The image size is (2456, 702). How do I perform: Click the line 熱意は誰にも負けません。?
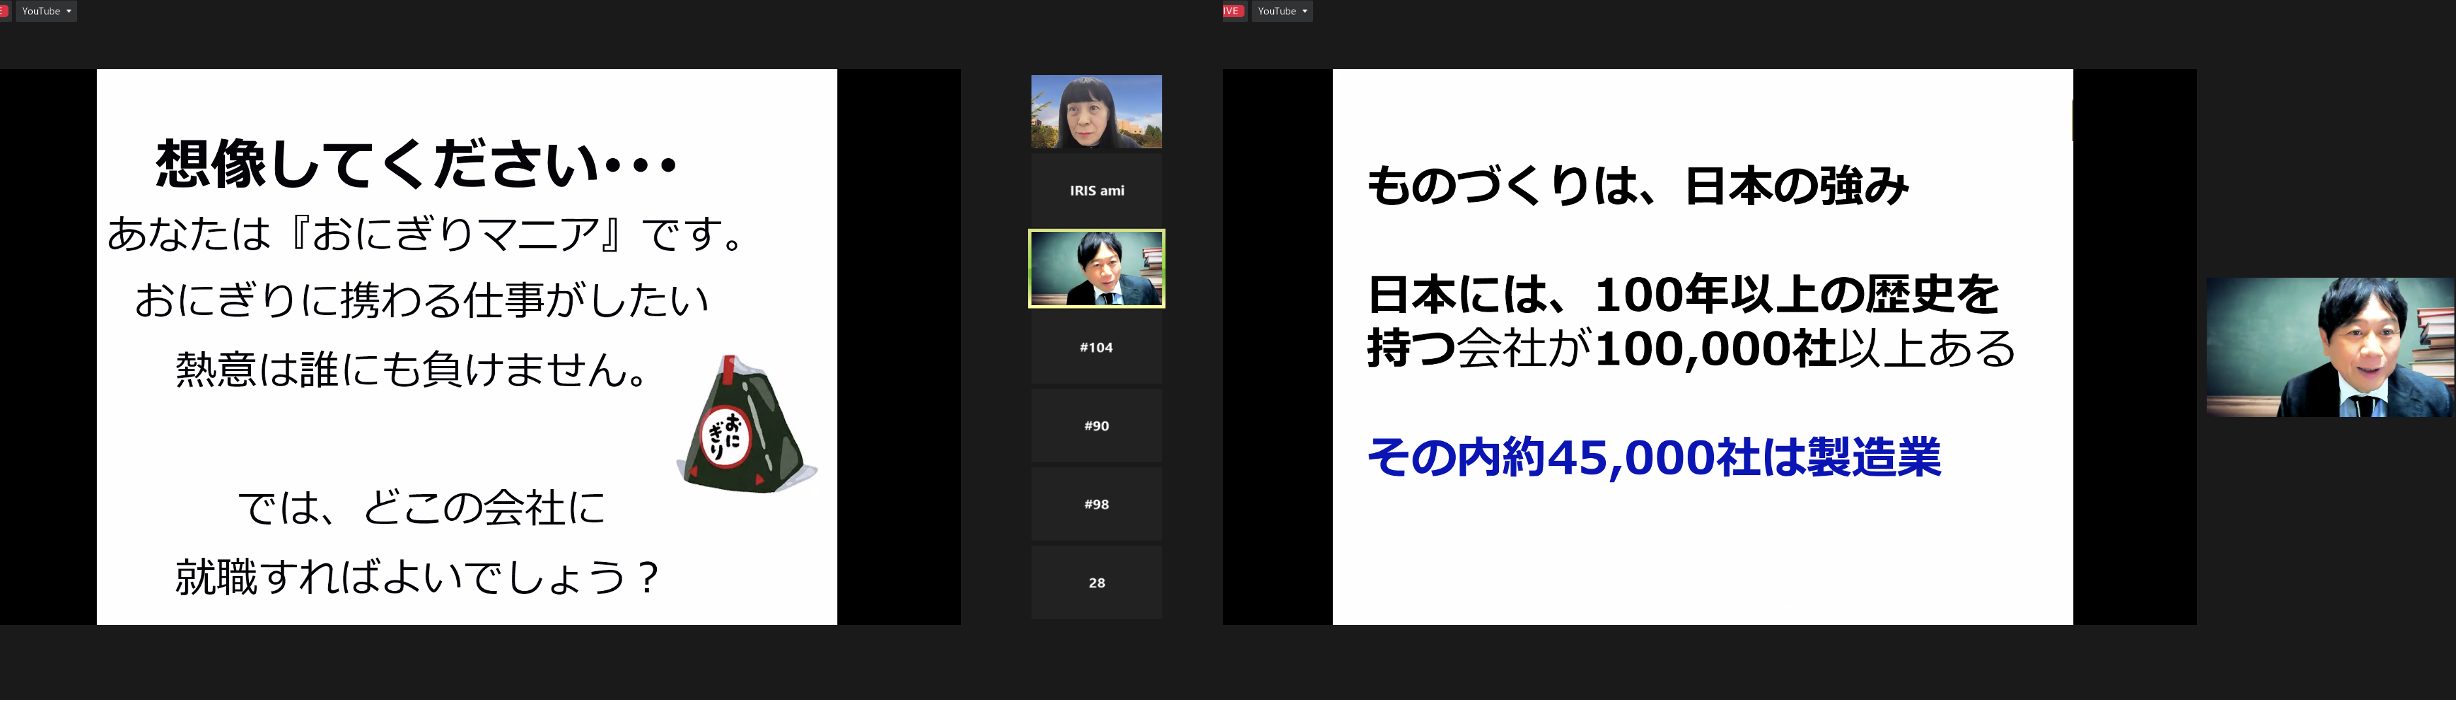pyautogui.click(x=412, y=370)
